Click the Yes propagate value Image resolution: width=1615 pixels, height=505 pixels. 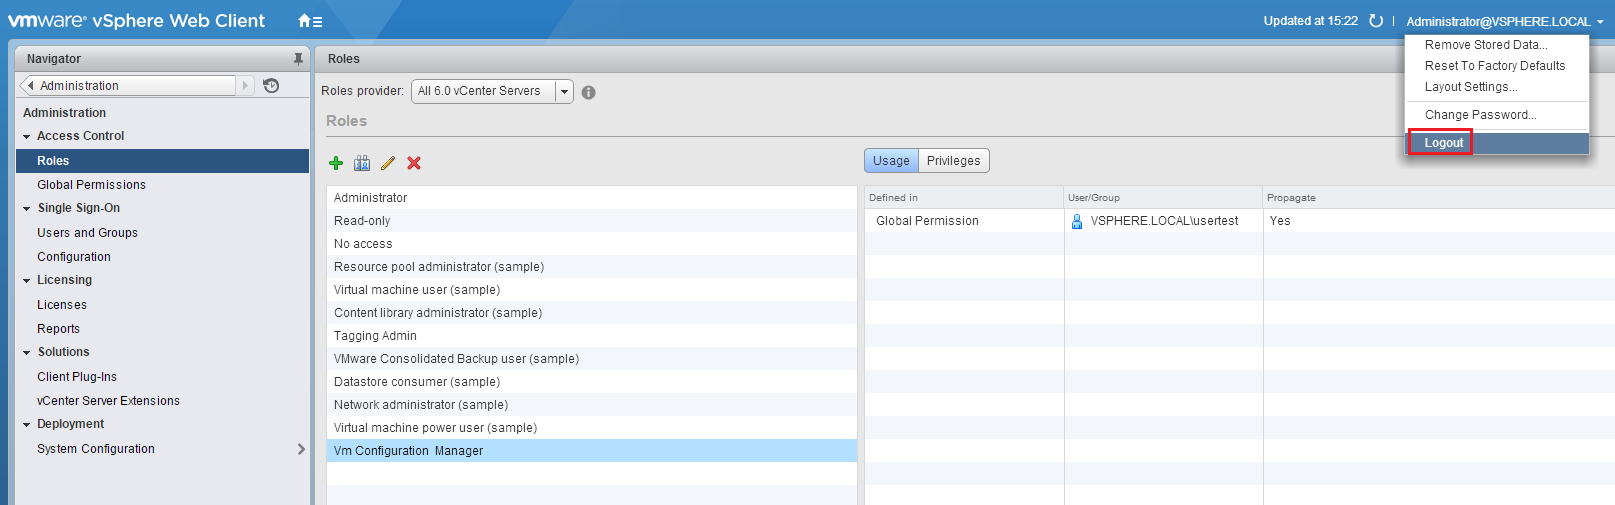[1280, 221]
